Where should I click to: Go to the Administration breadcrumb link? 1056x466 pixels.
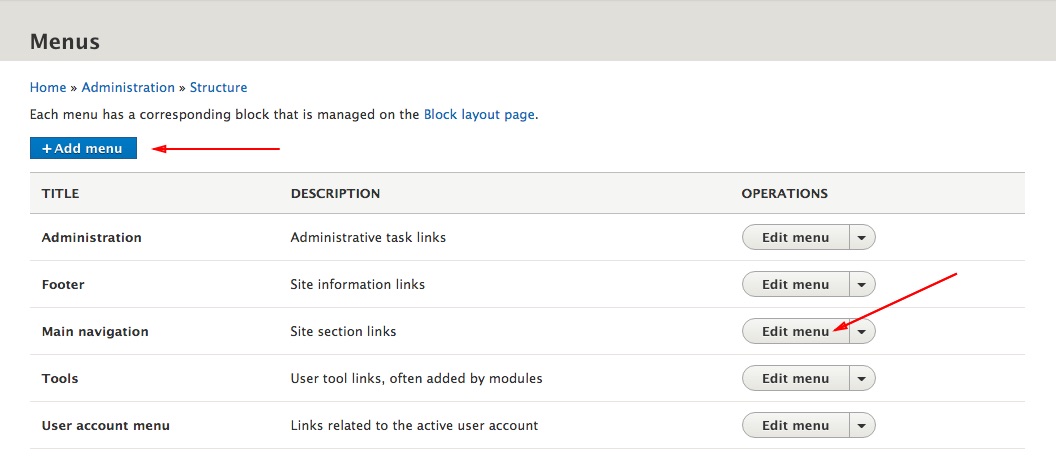coord(128,88)
